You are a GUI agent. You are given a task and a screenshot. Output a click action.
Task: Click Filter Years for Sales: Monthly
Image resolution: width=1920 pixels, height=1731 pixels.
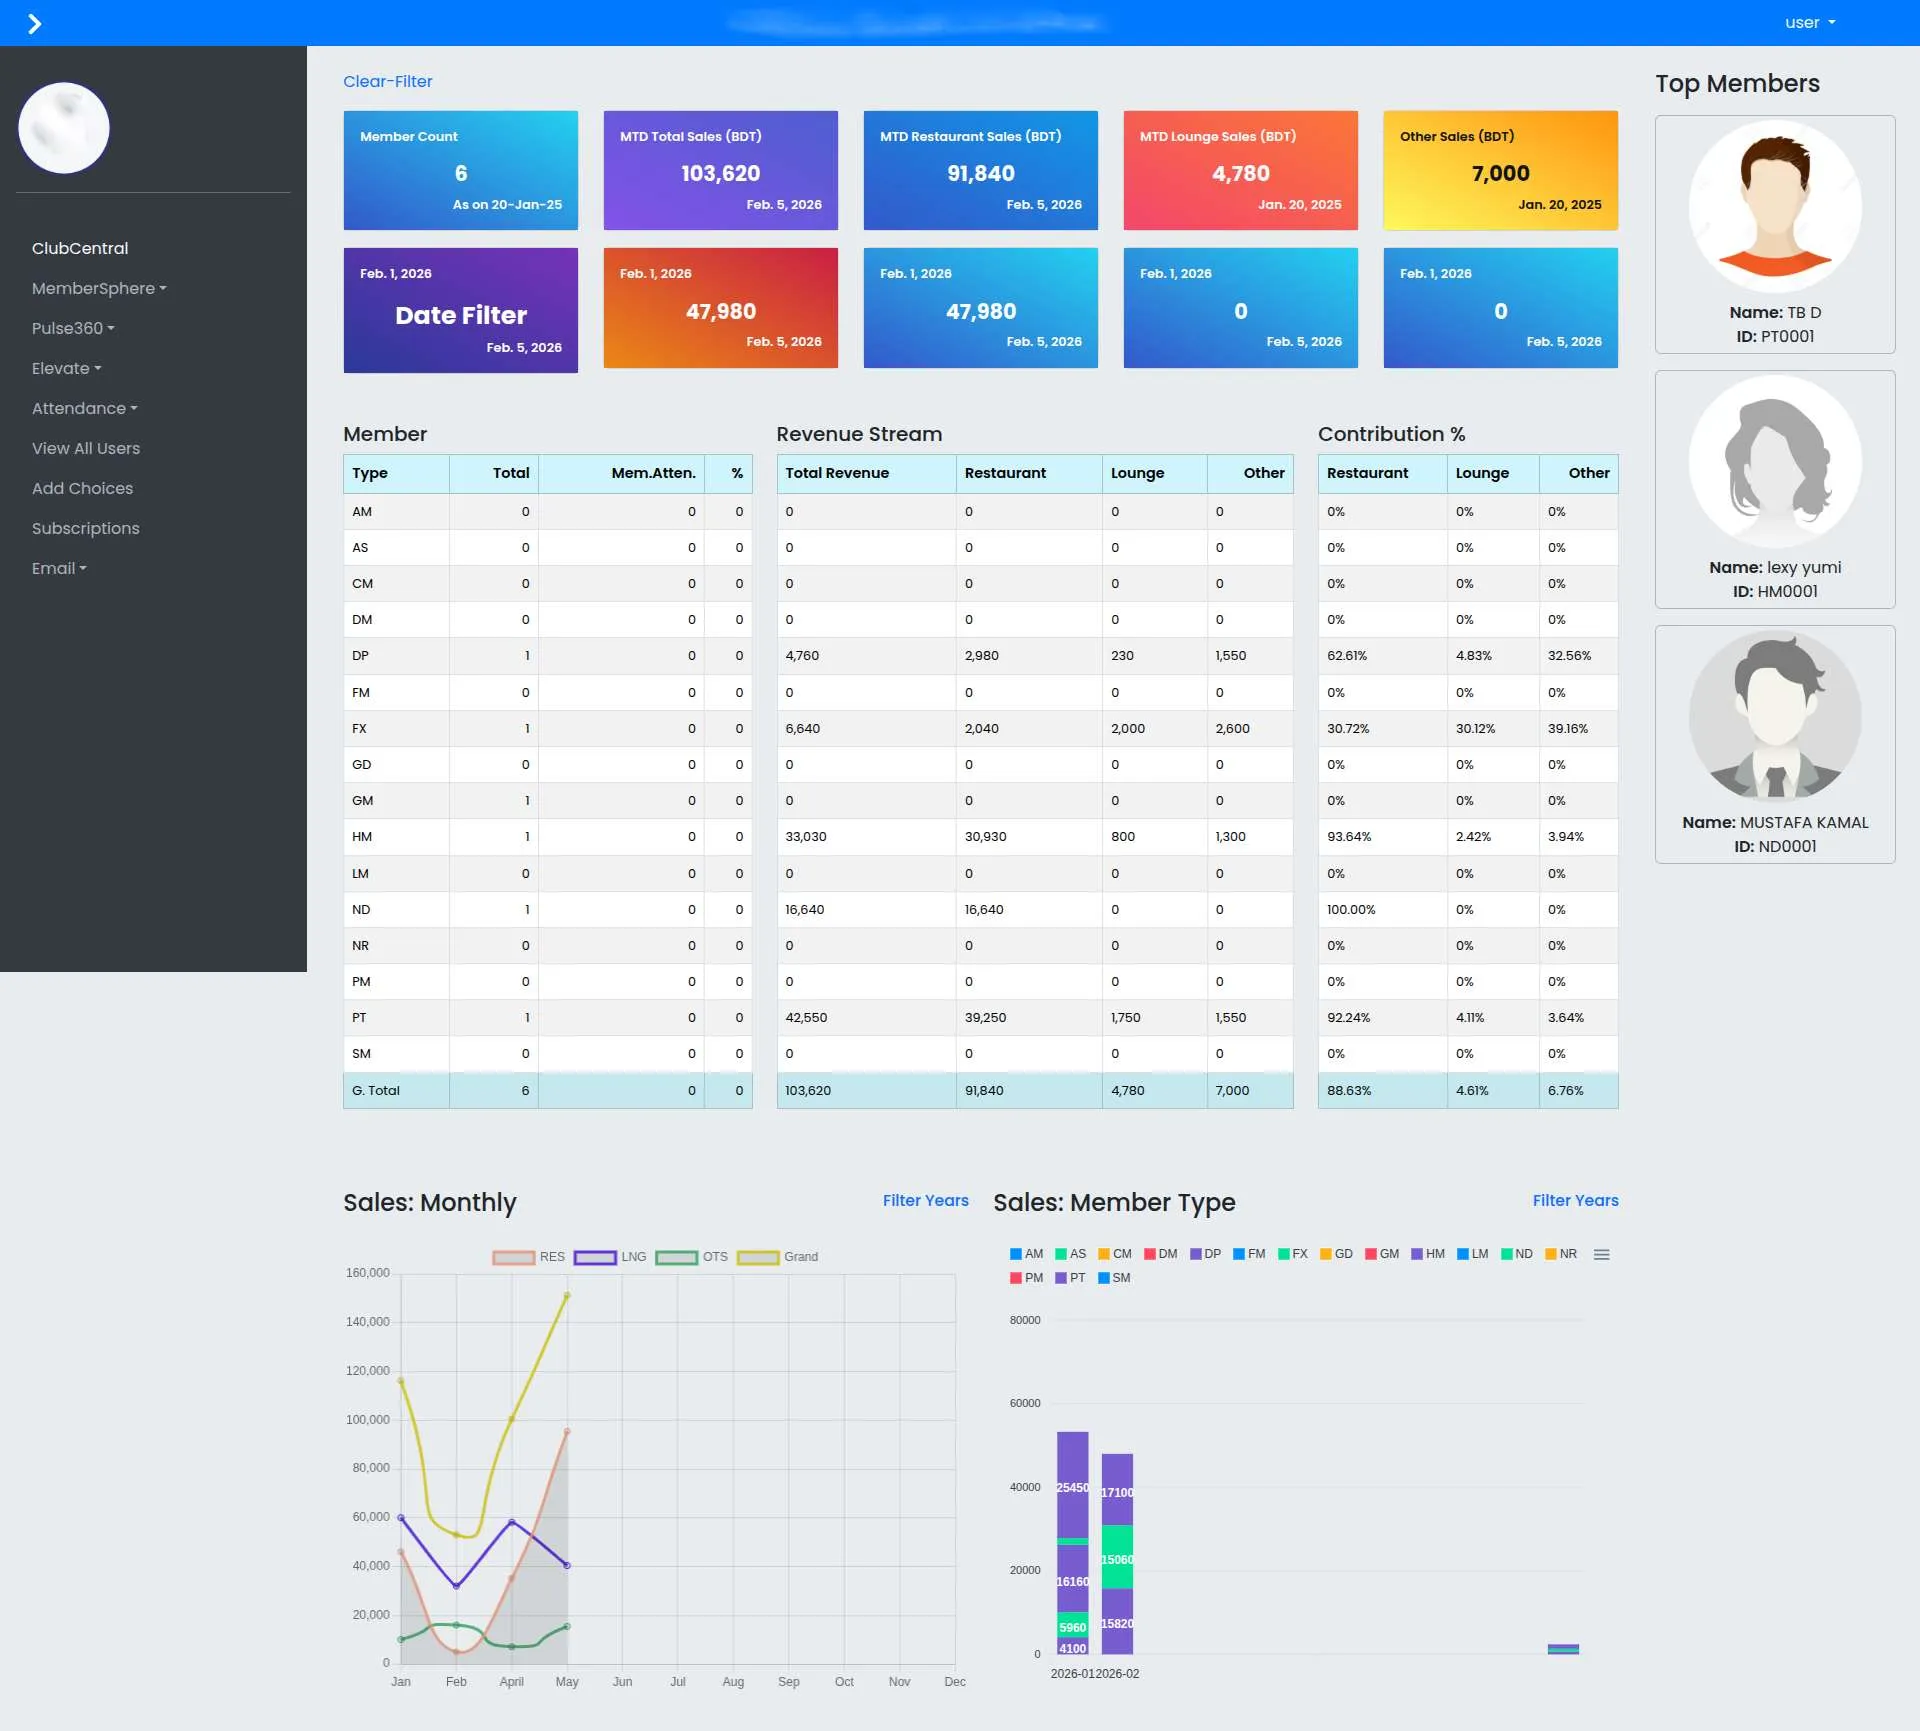[x=924, y=1200]
